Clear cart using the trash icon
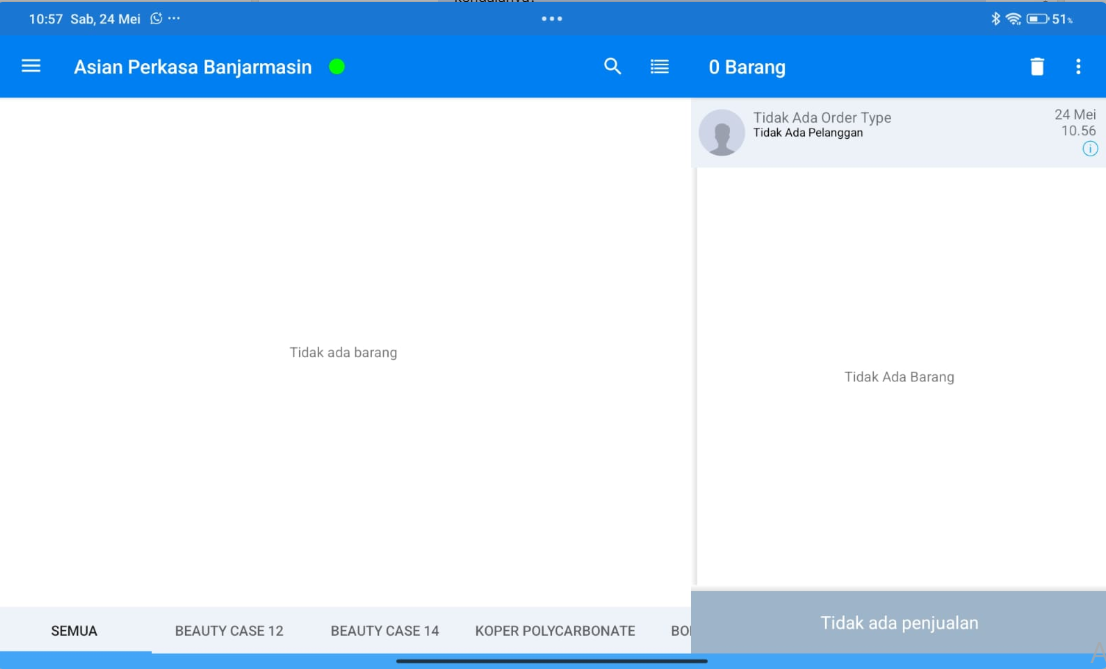This screenshot has width=1106, height=669. click(x=1037, y=67)
